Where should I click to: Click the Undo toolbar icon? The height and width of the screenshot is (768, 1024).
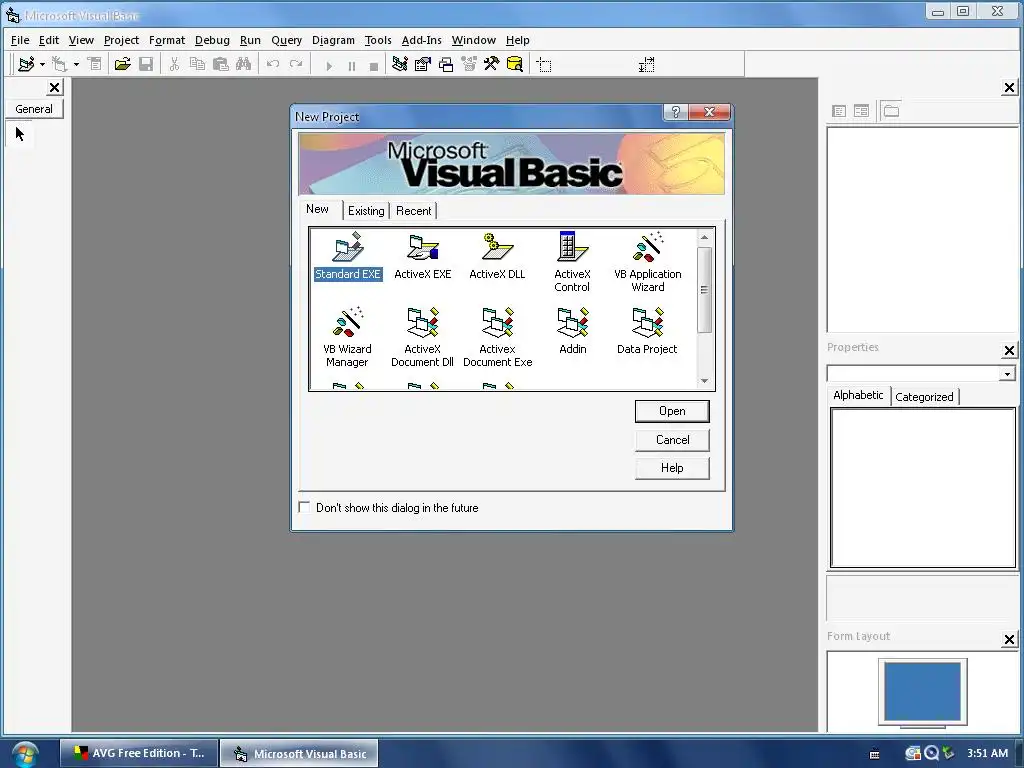tap(273, 64)
